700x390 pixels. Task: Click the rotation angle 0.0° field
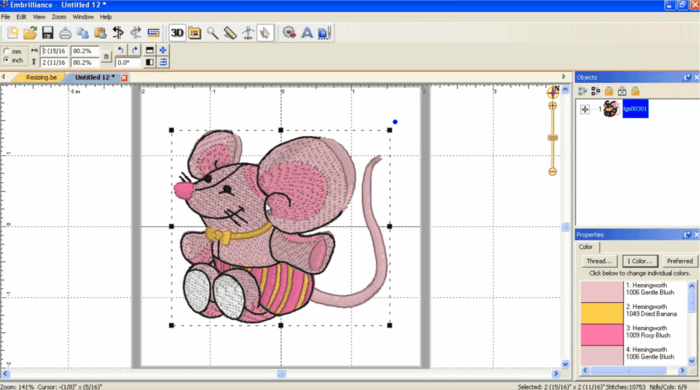(128, 62)
